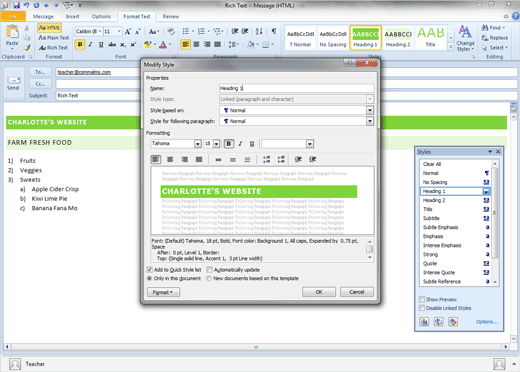Viewport: 520px width, 372px height.
Task: Open ribbon Calibri font name dropdown
Action: (100, 31)
